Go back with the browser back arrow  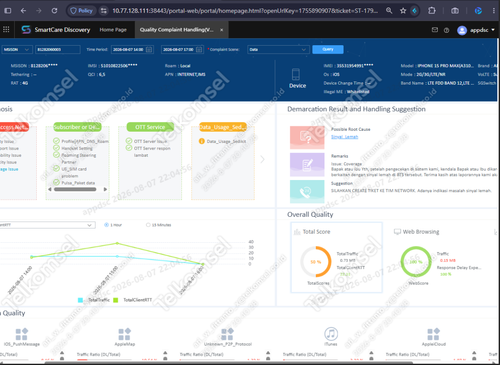coord(23,11)
